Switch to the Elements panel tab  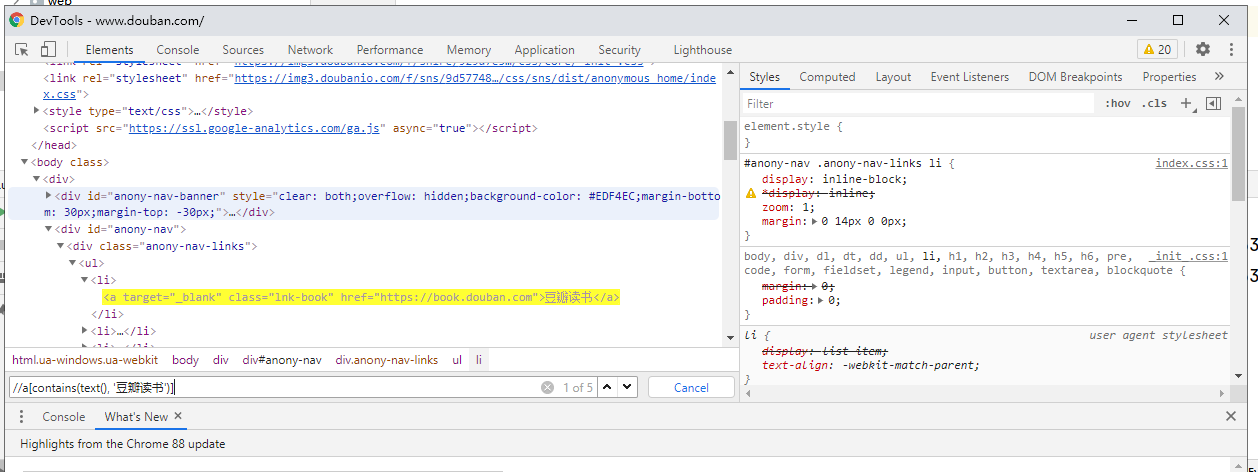(109, 49)
